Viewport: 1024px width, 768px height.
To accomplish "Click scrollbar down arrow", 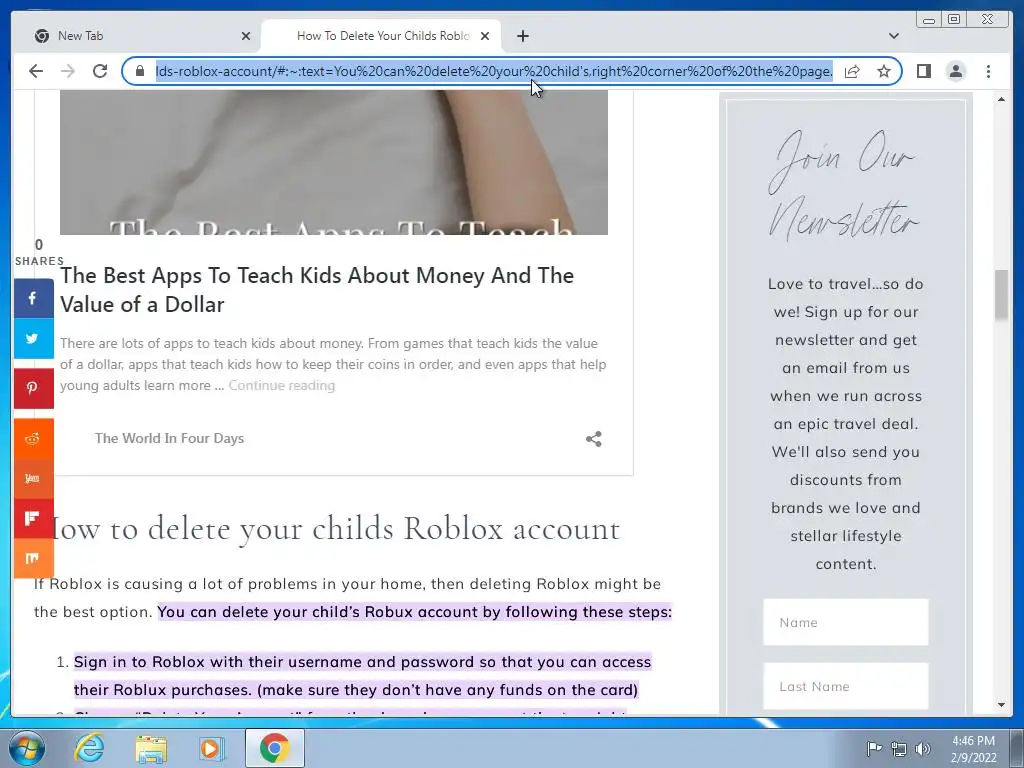I will tap(1001, 705).
